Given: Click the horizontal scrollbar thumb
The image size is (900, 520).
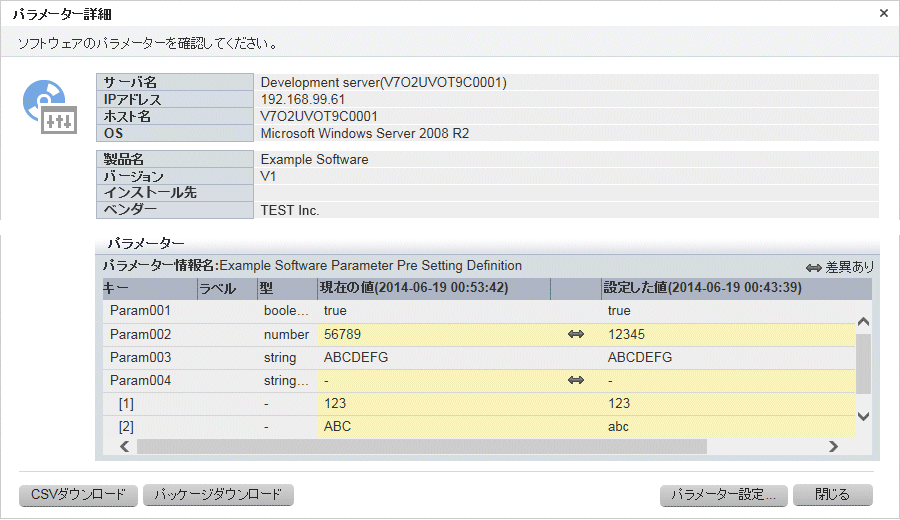Looking at the screenshot, I should tap(422, 446).
